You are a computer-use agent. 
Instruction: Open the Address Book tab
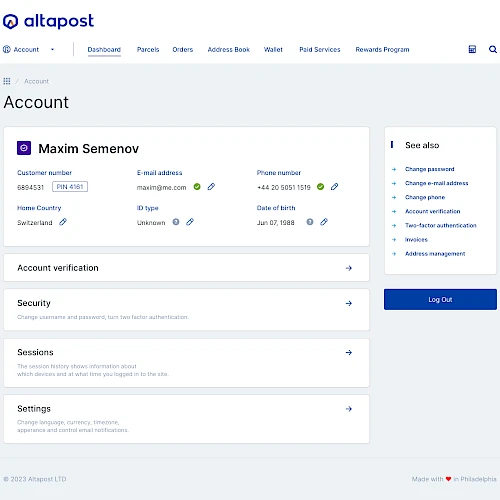(x=229, y=50)
